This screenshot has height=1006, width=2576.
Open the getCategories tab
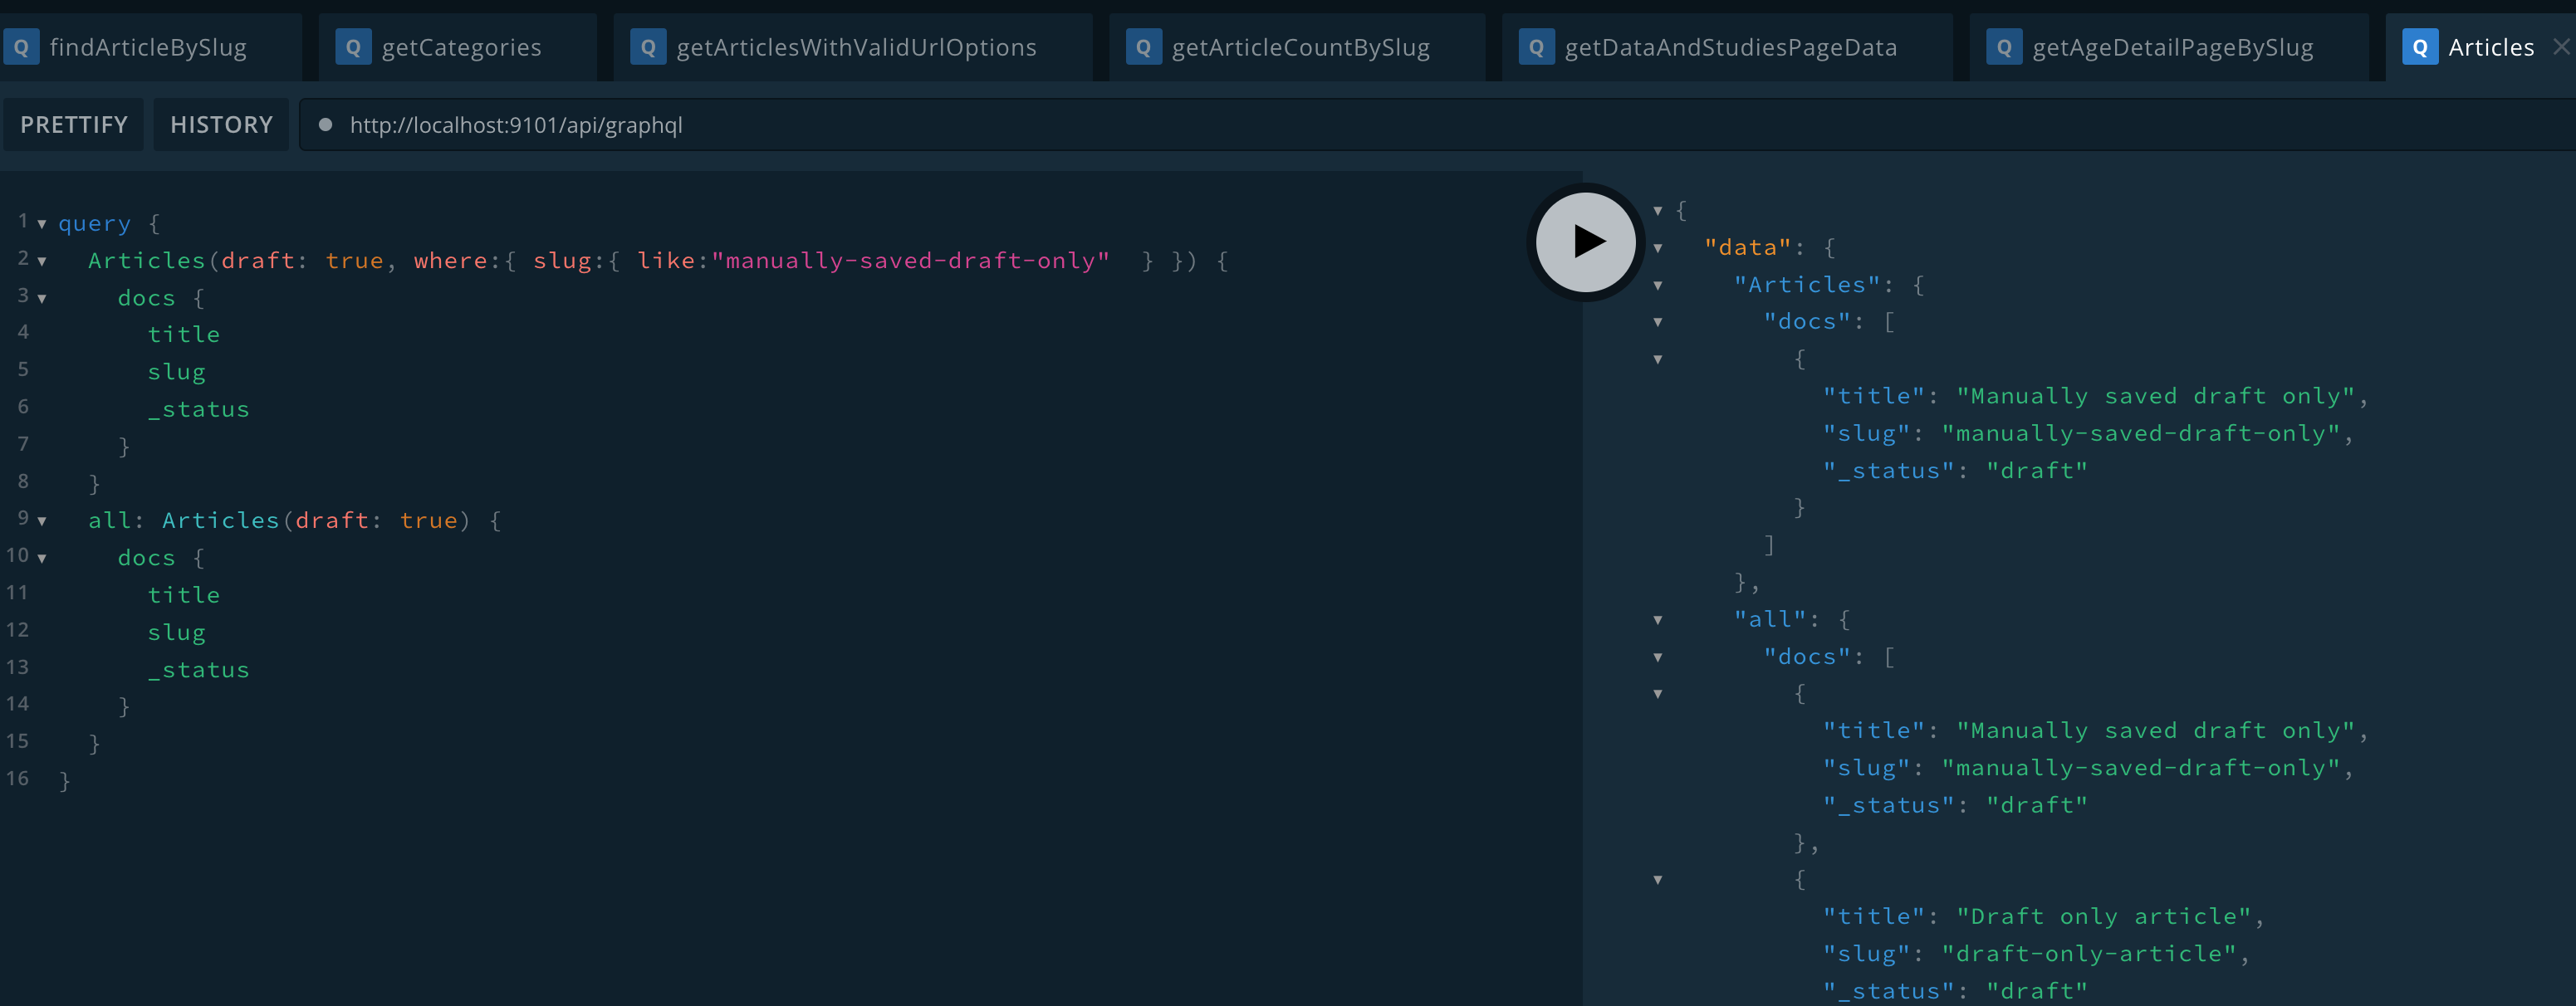[461, 47]
